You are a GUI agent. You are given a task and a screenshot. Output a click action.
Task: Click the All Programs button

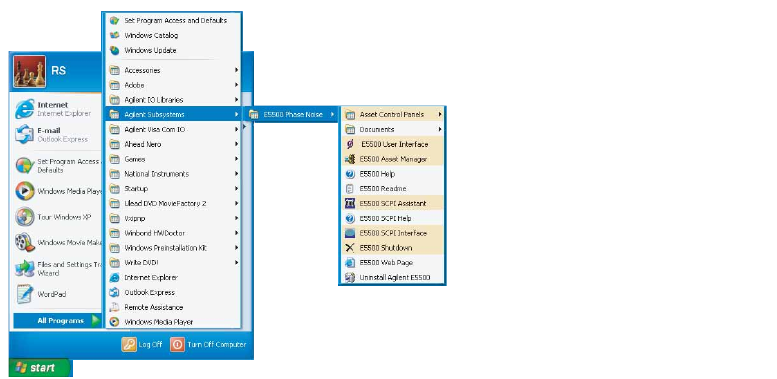click(x=57, y=321)
